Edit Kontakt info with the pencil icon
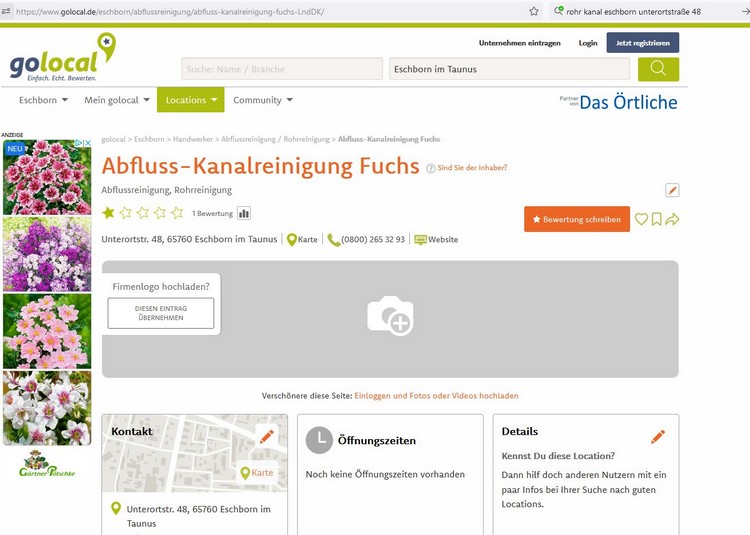This screenshot has height=535, width=750. pos(266,436)
